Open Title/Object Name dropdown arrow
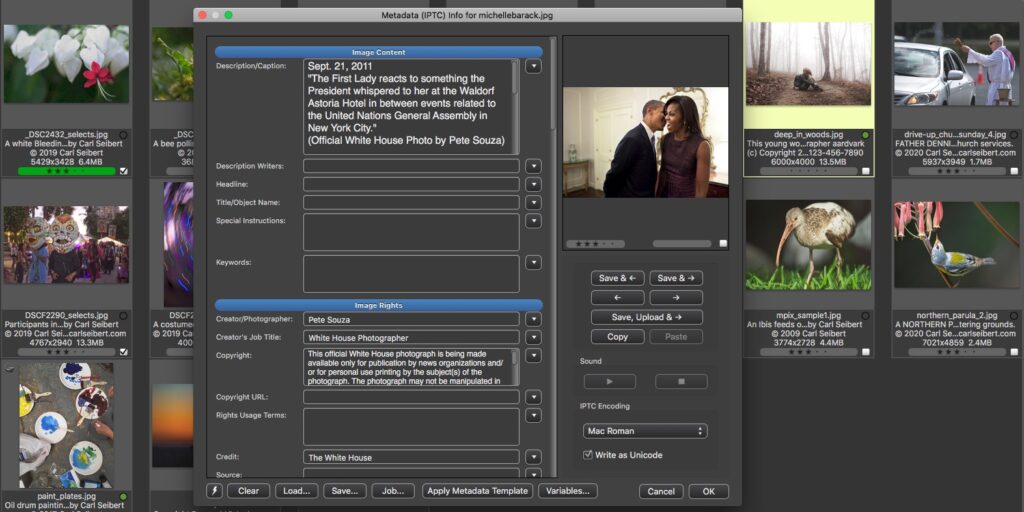 click(x=534, y=203)
